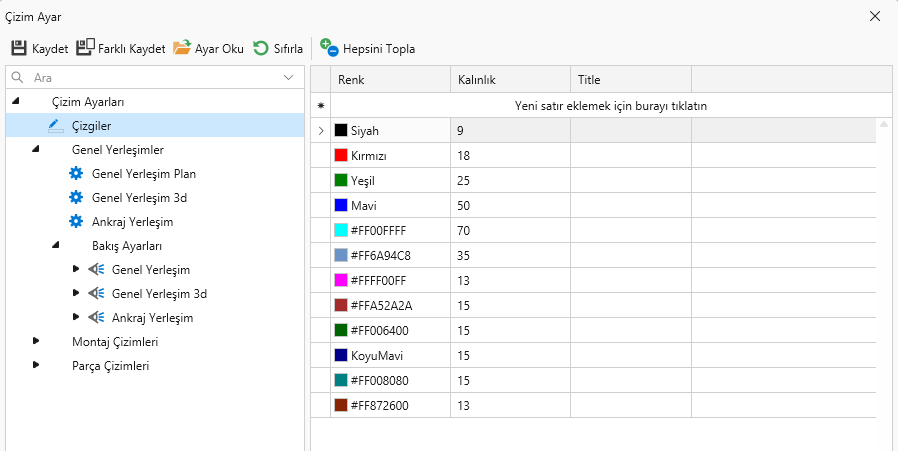The image size is (898, 451).
Task: Collapse the Bakış Ayarları tree node
Action: [56, 246]
